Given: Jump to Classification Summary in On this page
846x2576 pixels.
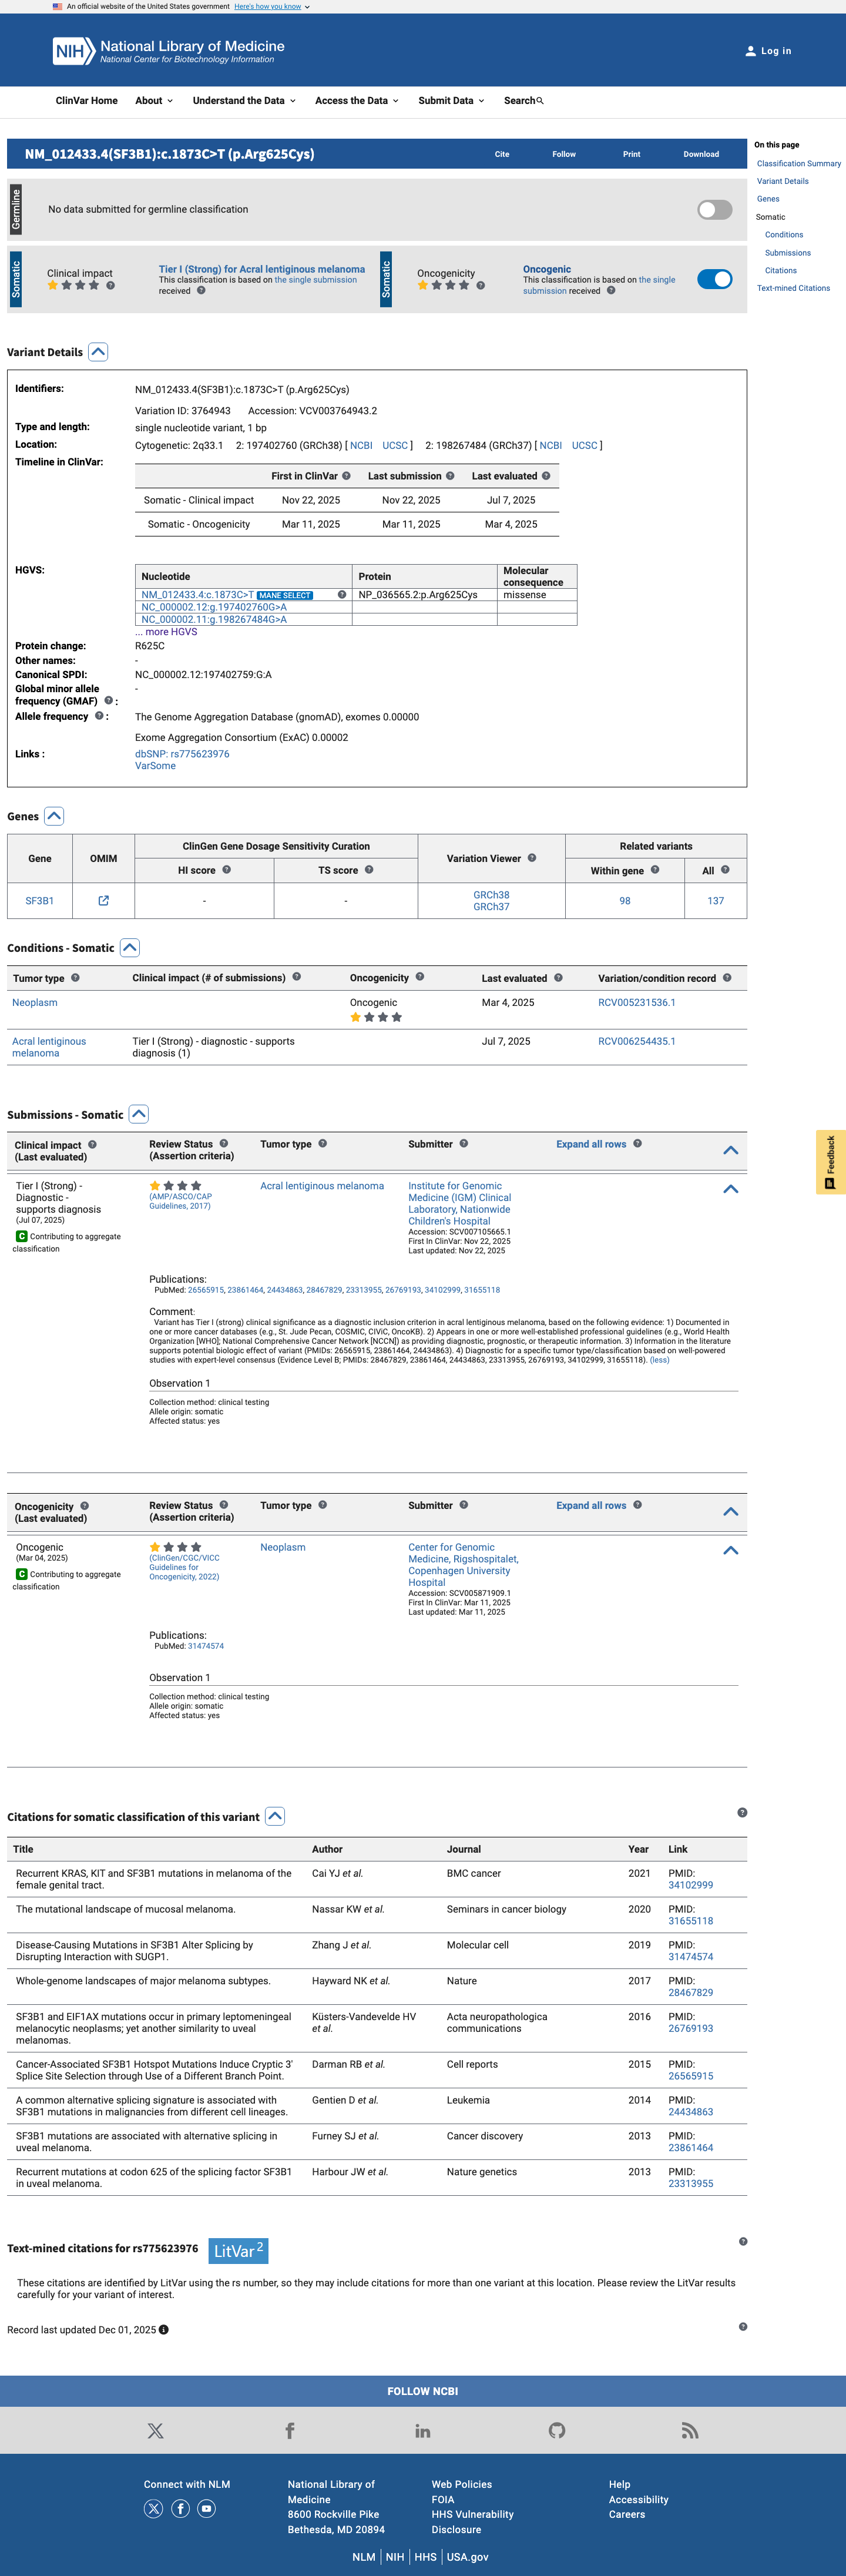Looking at the screenshot, I should (x=799, y=163).
